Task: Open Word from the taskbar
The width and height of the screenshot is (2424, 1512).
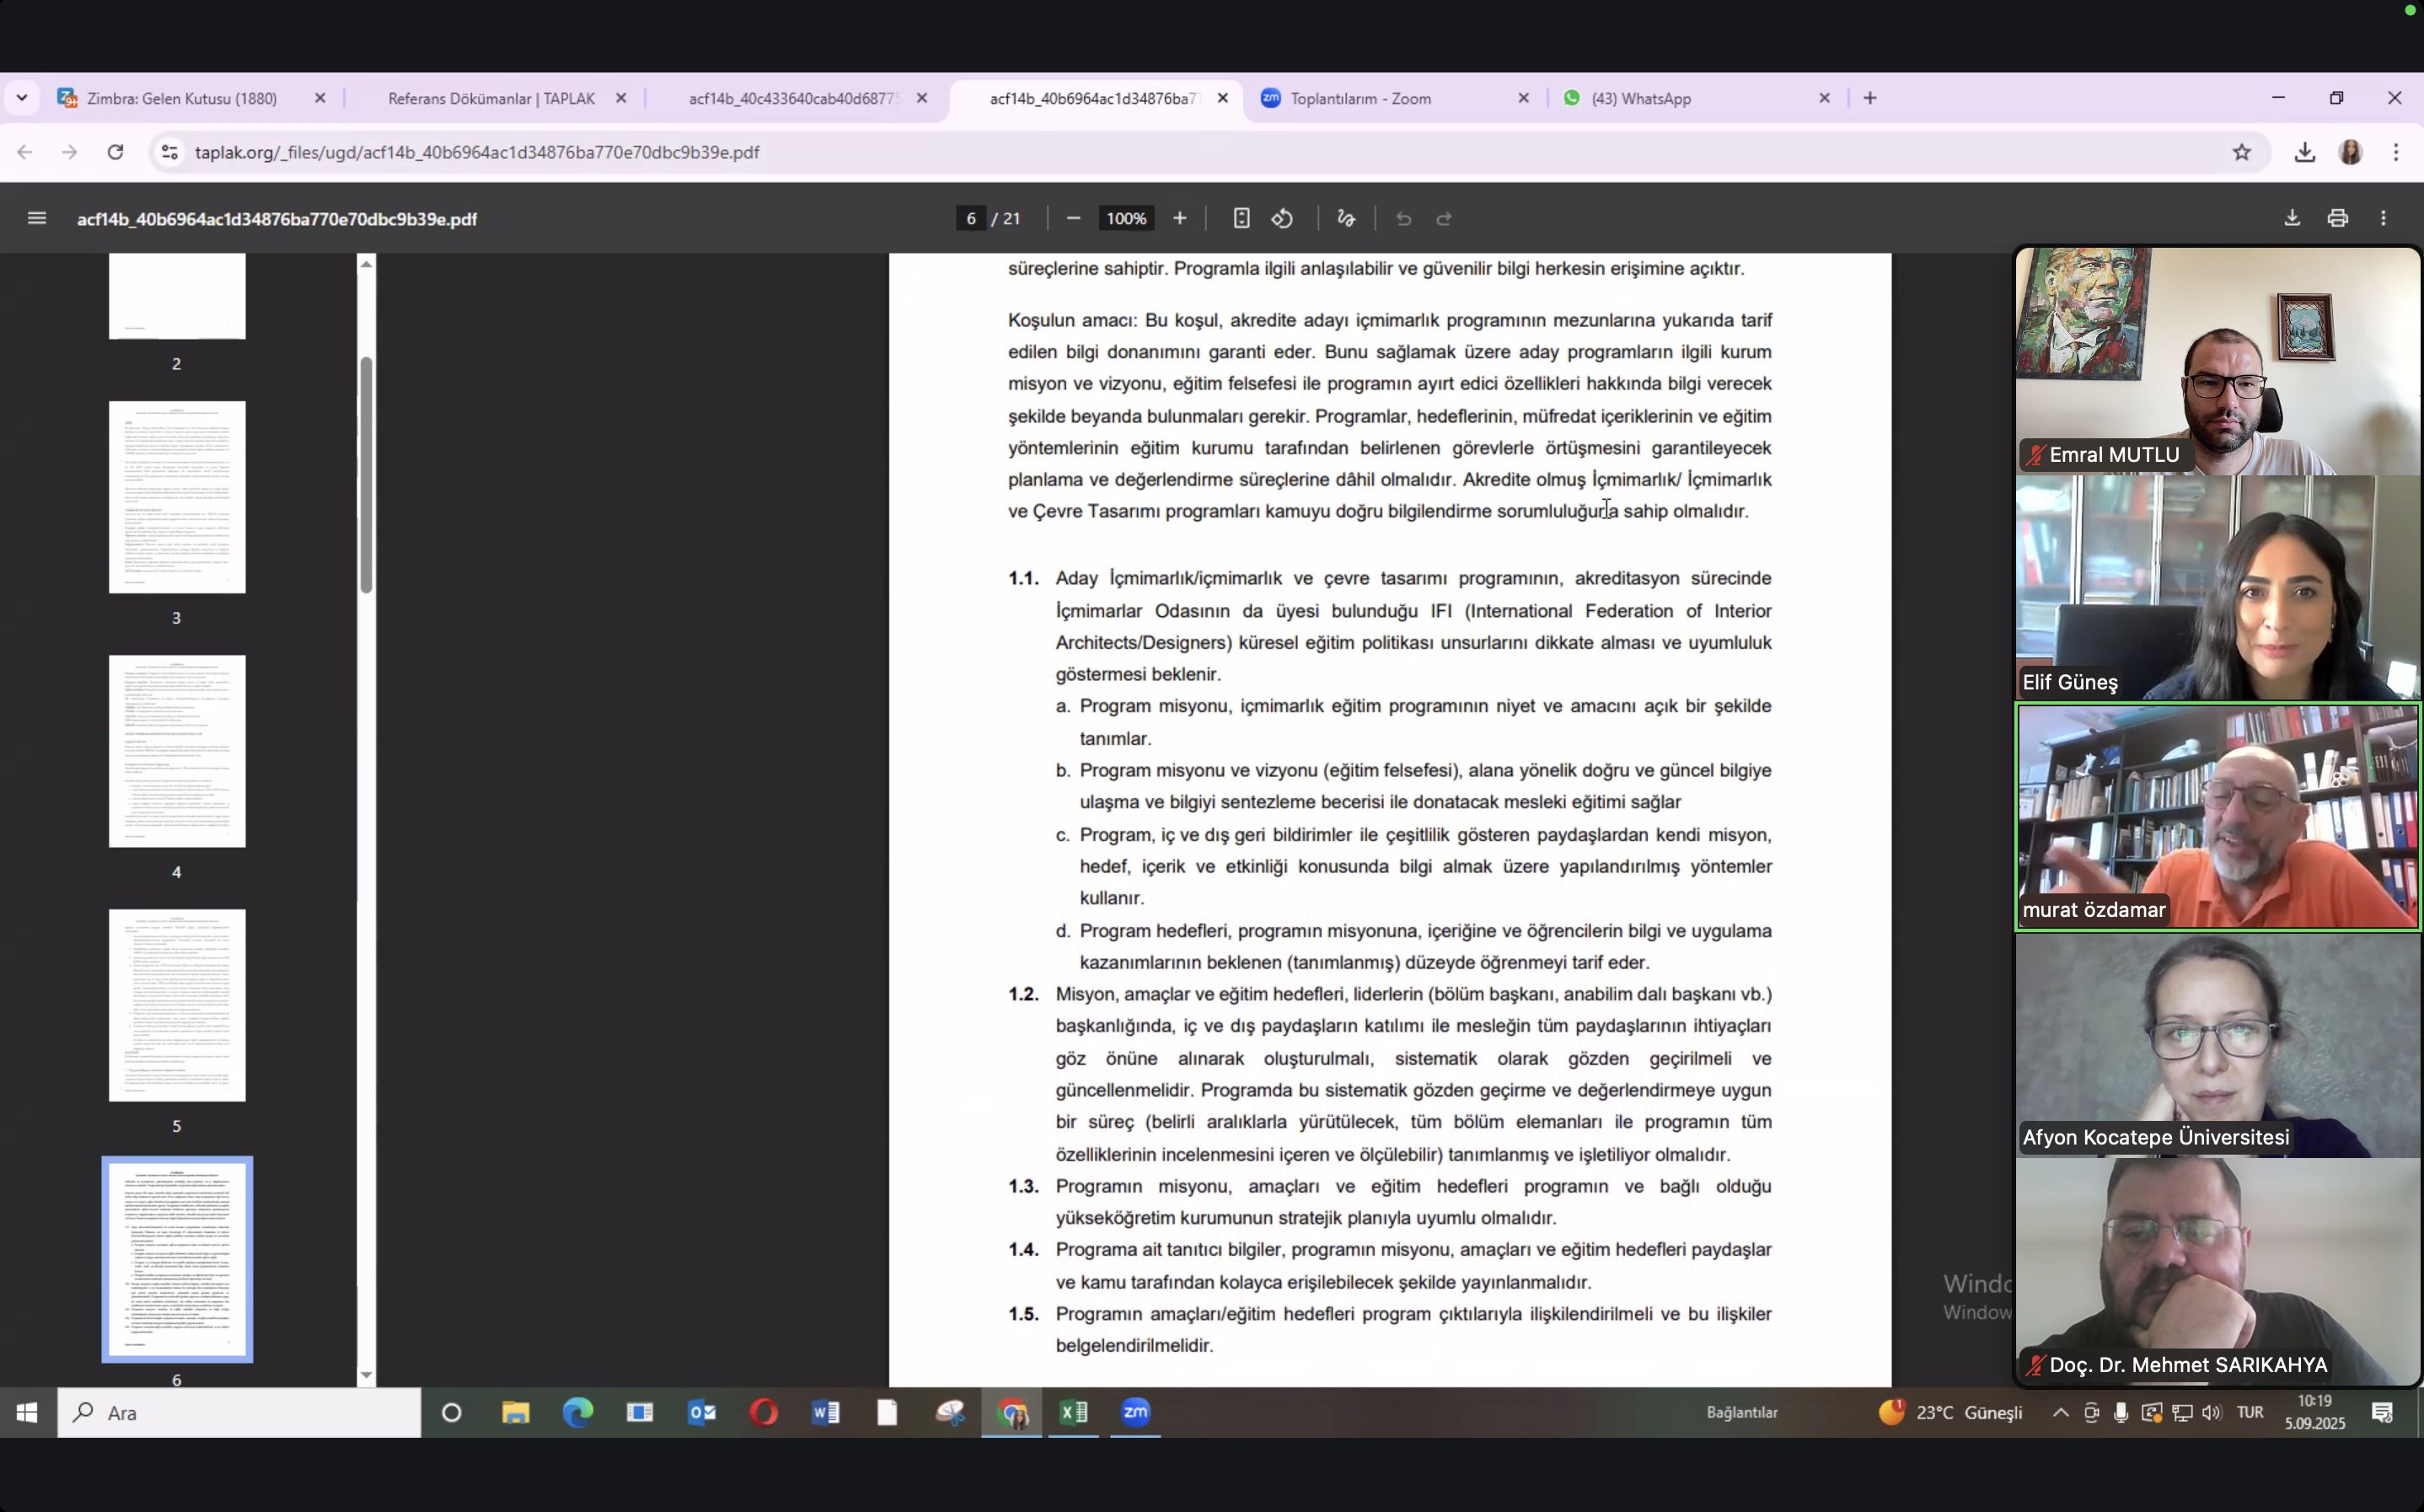Action: pos(826,1412)
